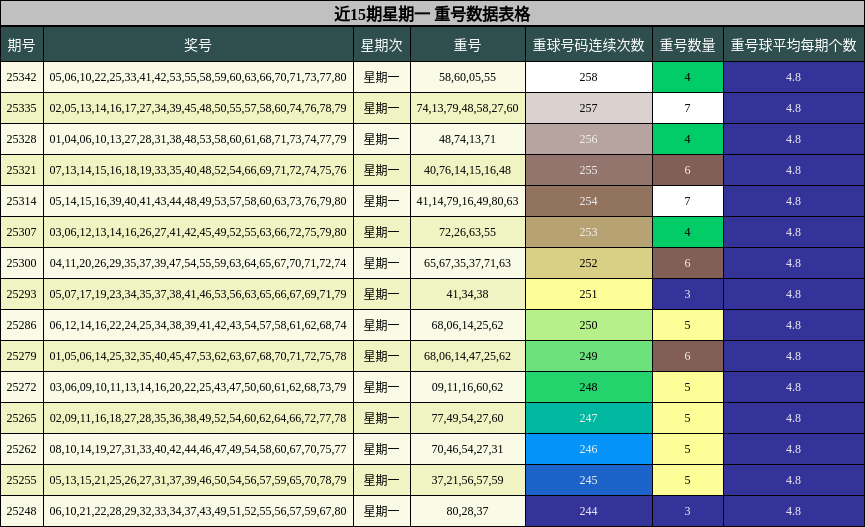Screen dimensions: 865x527
Task: Click repeat numbers cell 74,13,79,48,58,27,60
Action: [468, 108]
